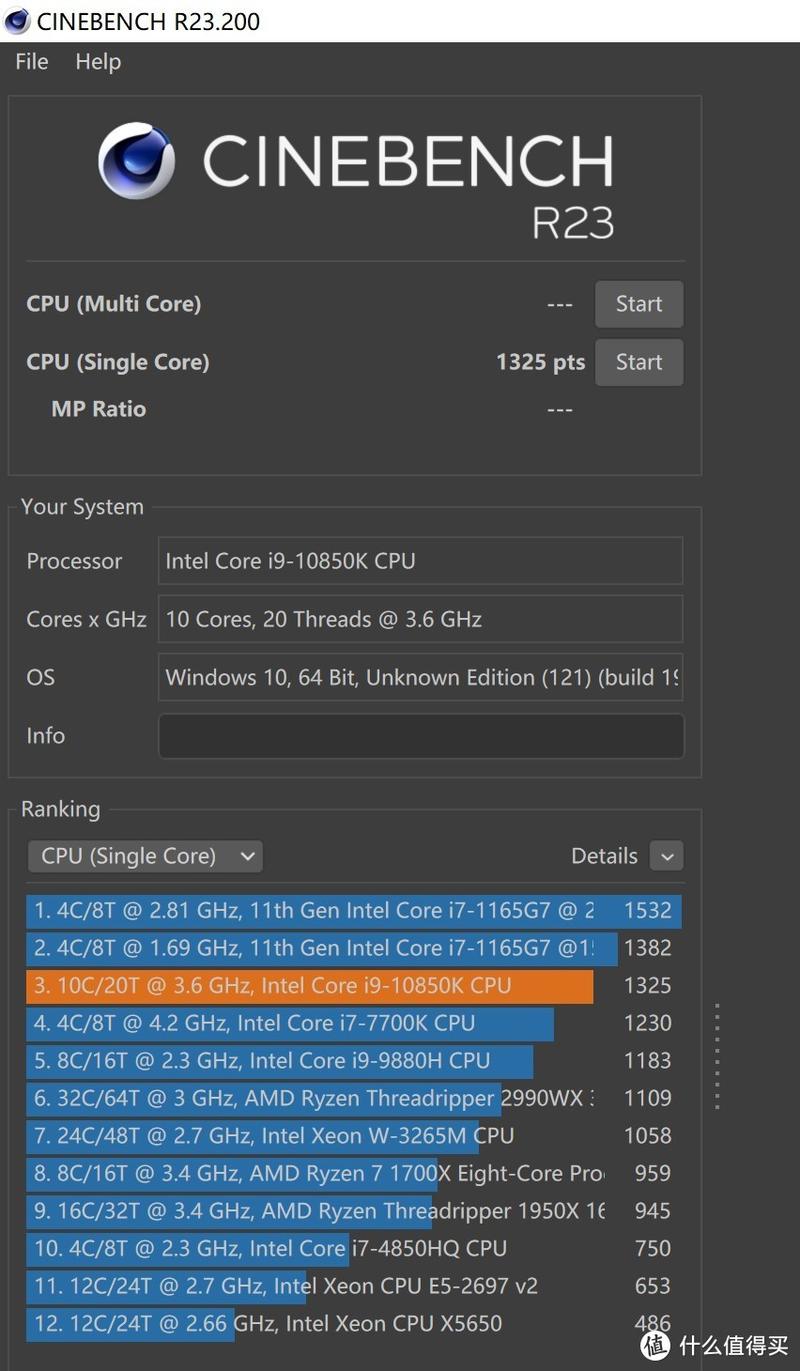Viewport: 800px width, 1371px height.
Task: Select the Core i7-7700K ranking entry
Action: click(x=354, y=1023)
